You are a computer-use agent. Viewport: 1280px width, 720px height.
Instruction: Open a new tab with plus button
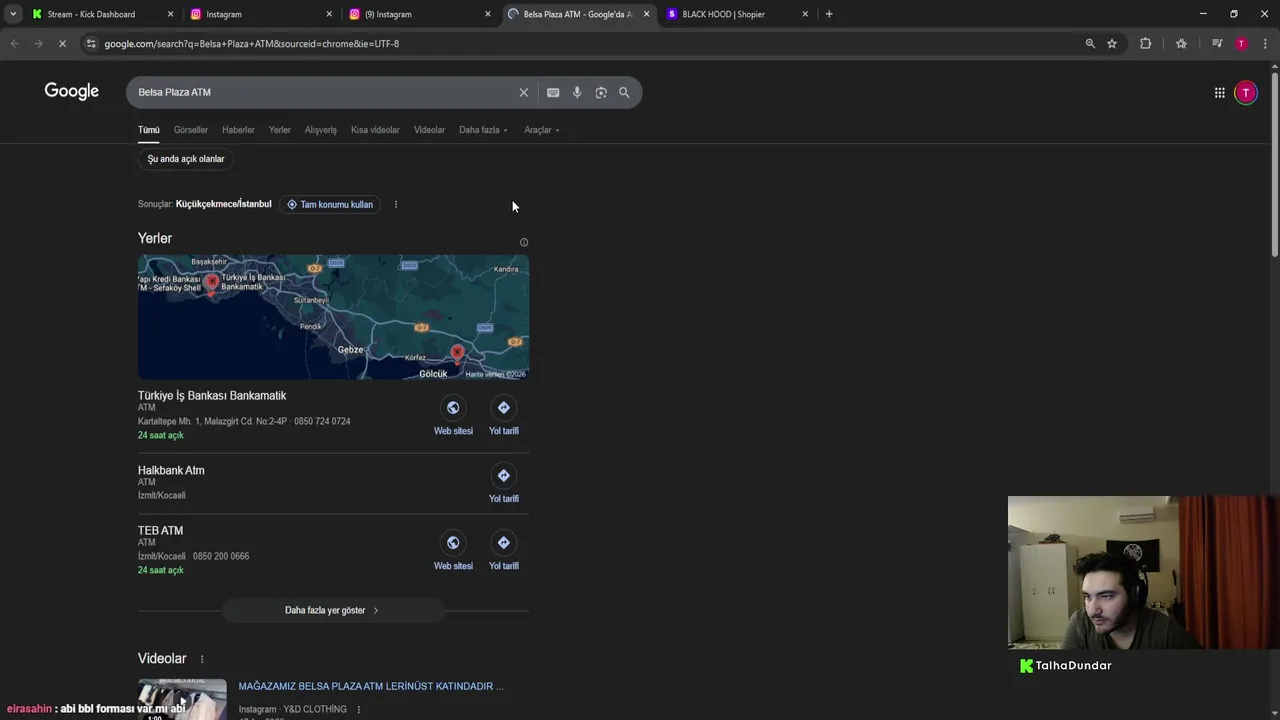[x=829, y=14]
